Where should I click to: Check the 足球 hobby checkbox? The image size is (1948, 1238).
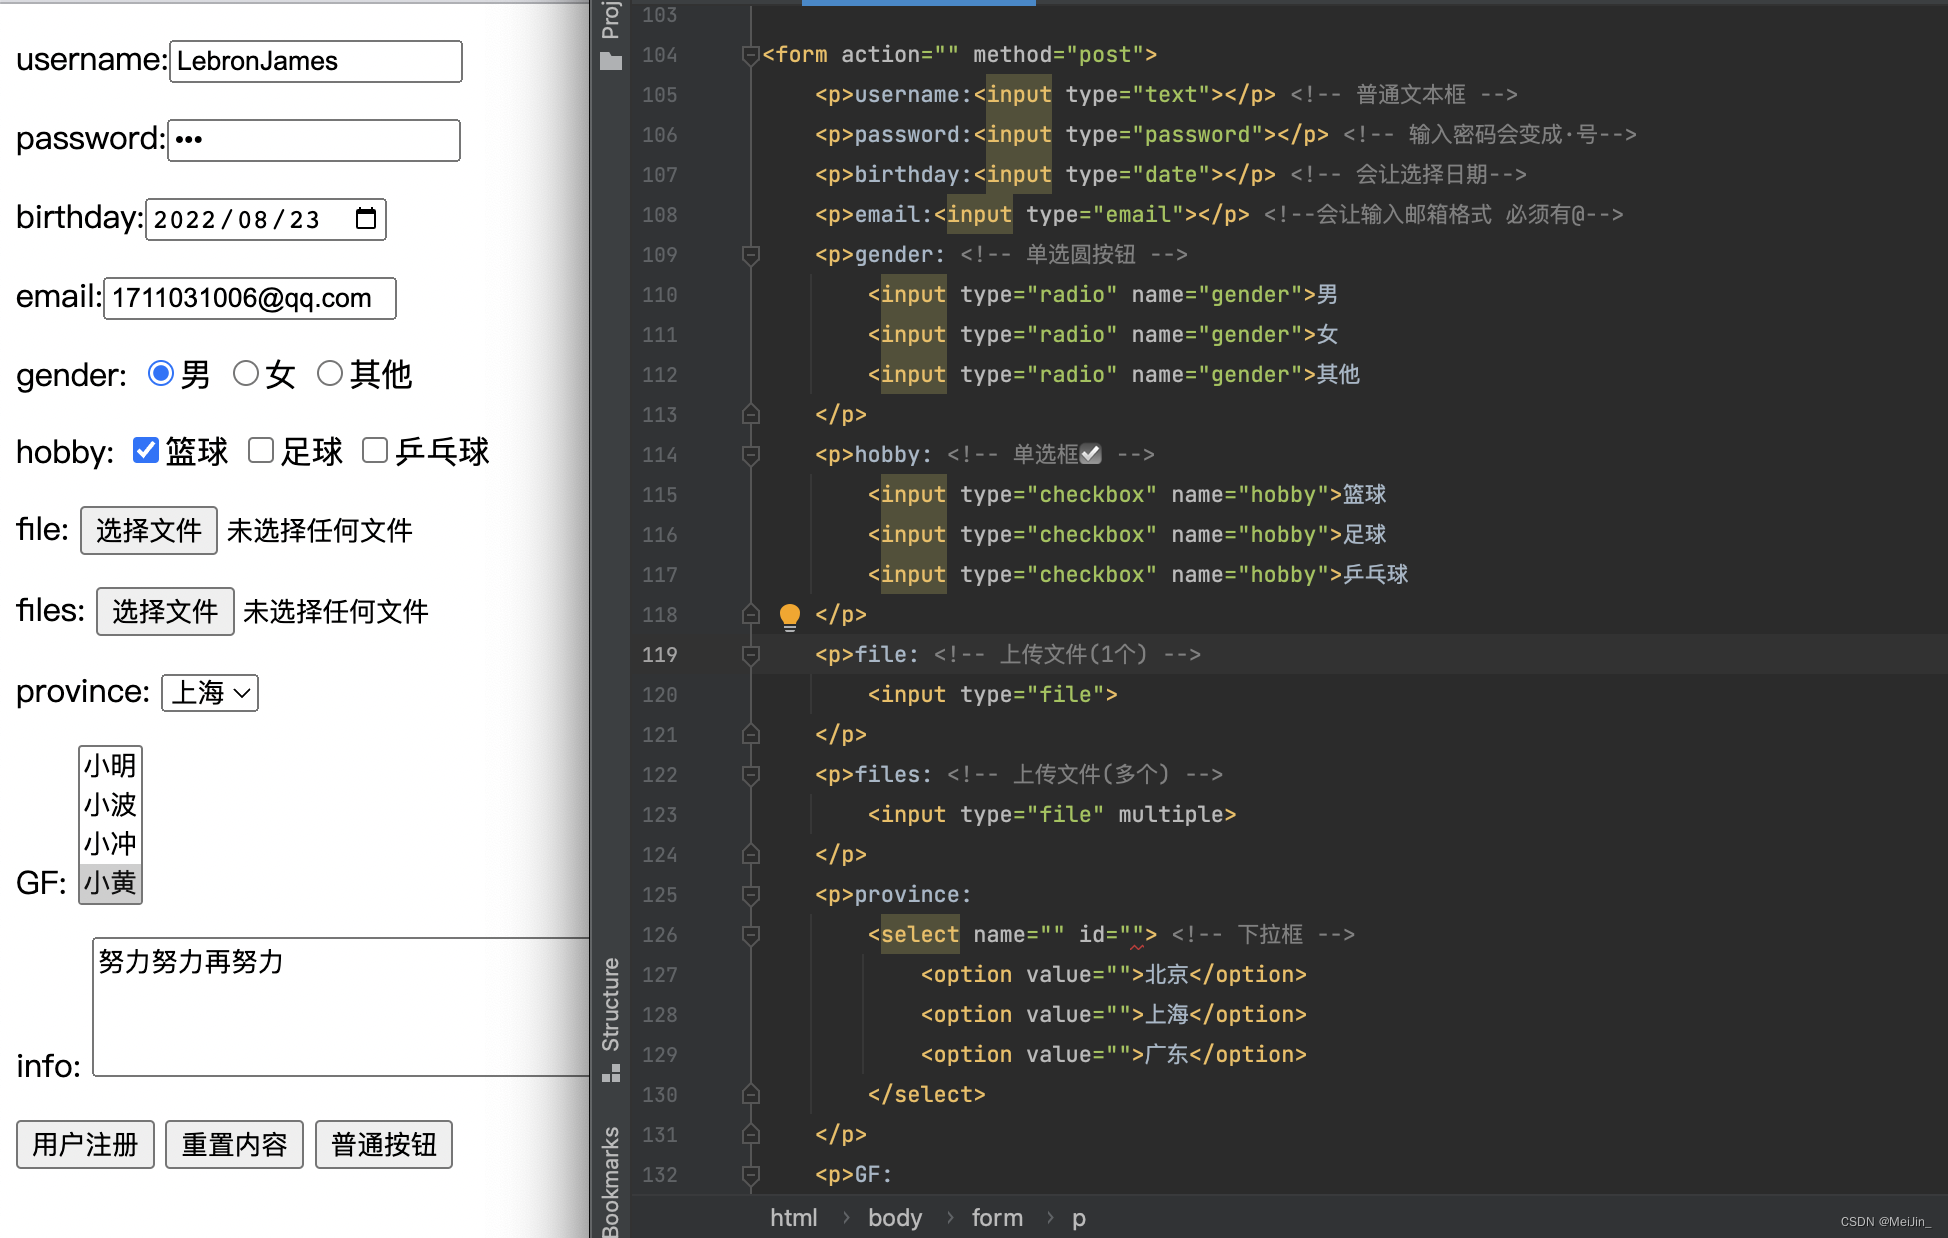261,451
